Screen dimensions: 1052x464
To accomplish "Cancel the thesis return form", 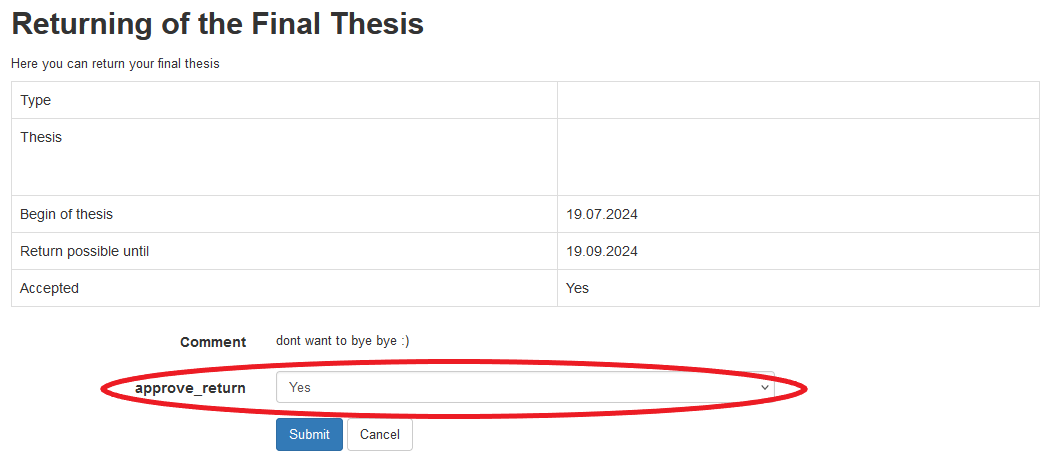I will point(379,435).
